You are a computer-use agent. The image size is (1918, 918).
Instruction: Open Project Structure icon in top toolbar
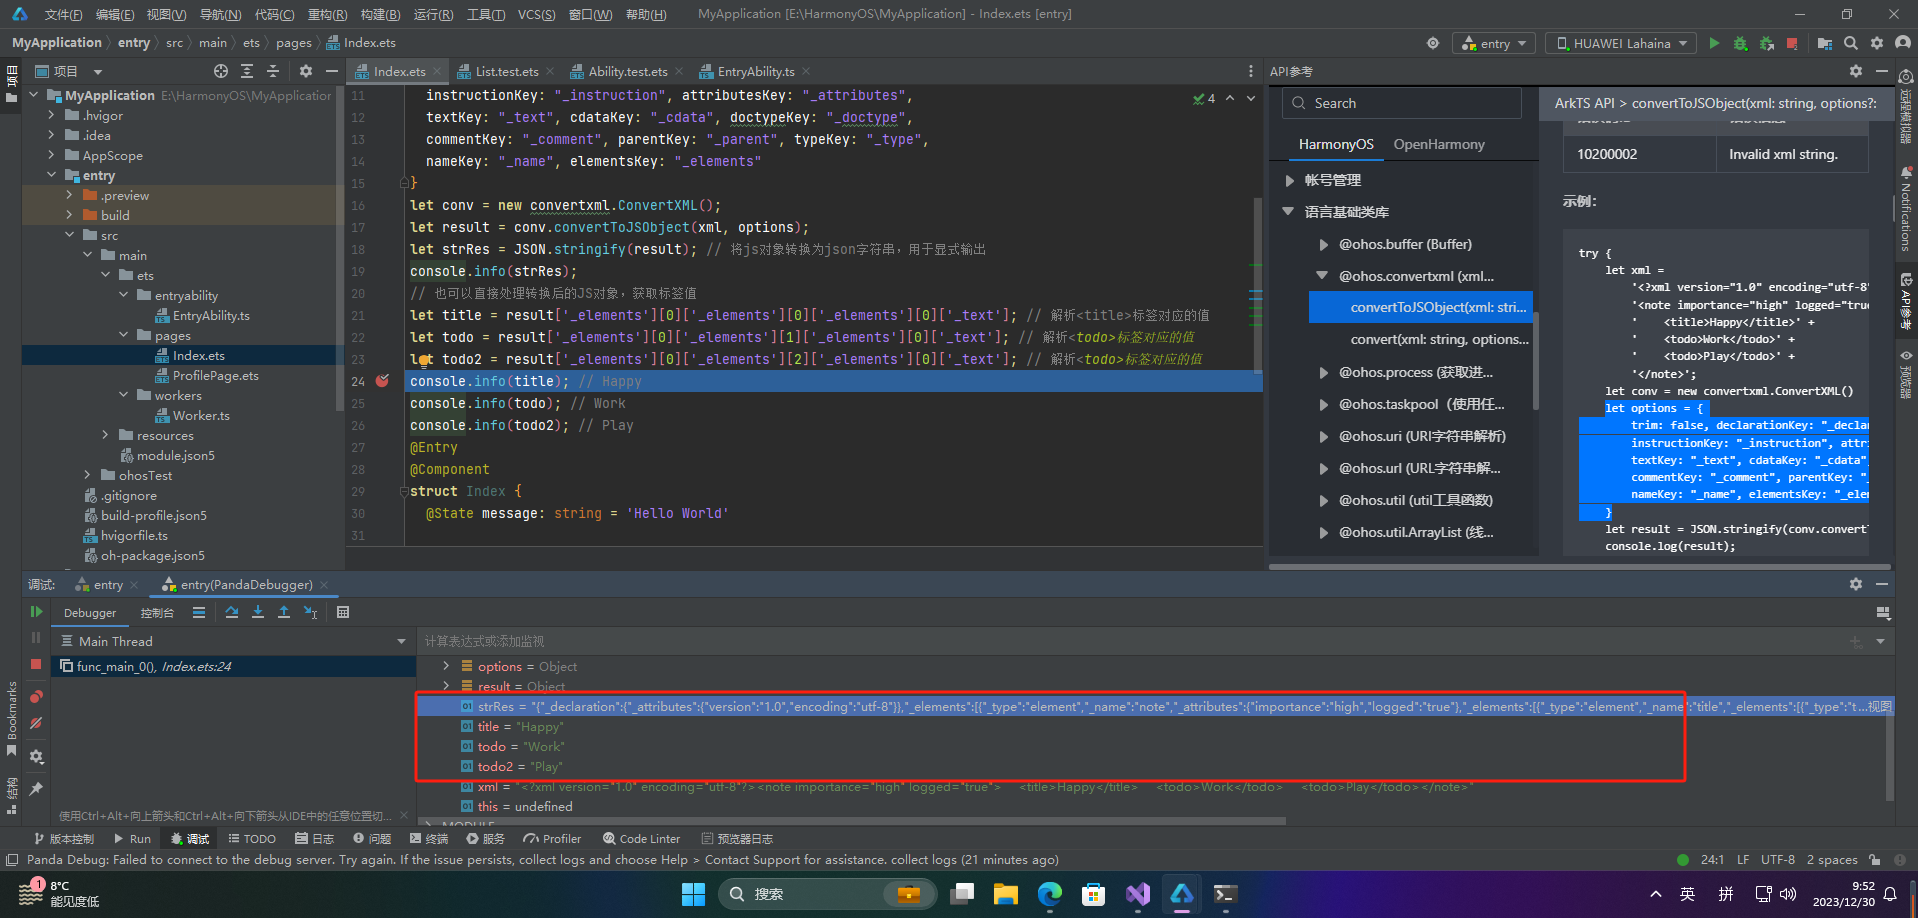point(1825,43)
